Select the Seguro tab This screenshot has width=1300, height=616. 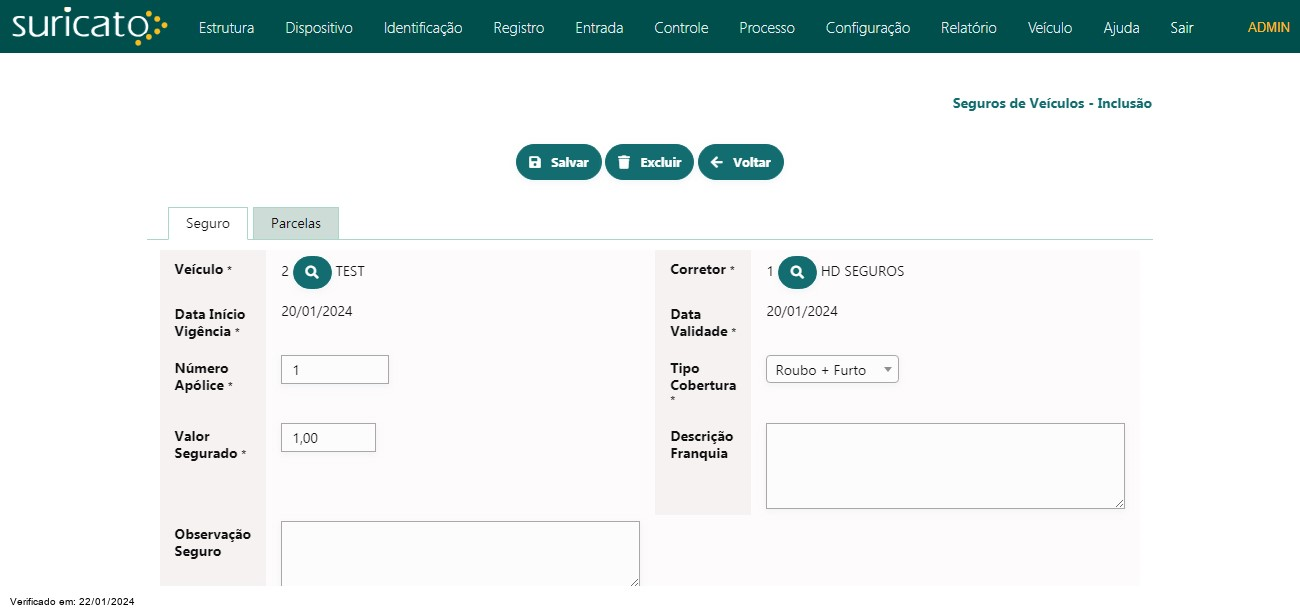coord(208,224)
